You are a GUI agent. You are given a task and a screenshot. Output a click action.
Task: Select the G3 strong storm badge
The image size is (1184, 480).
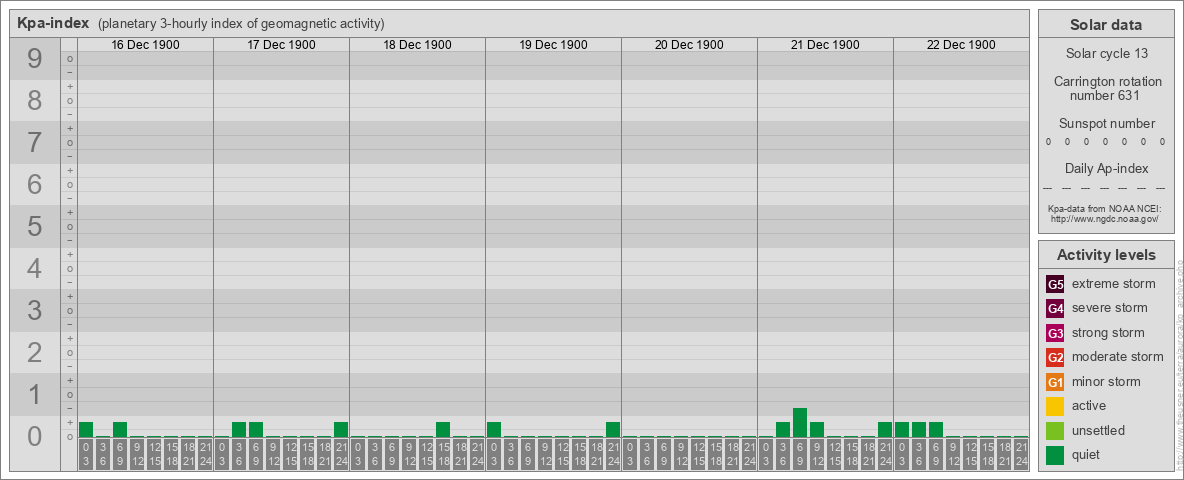coord(1055,333)
